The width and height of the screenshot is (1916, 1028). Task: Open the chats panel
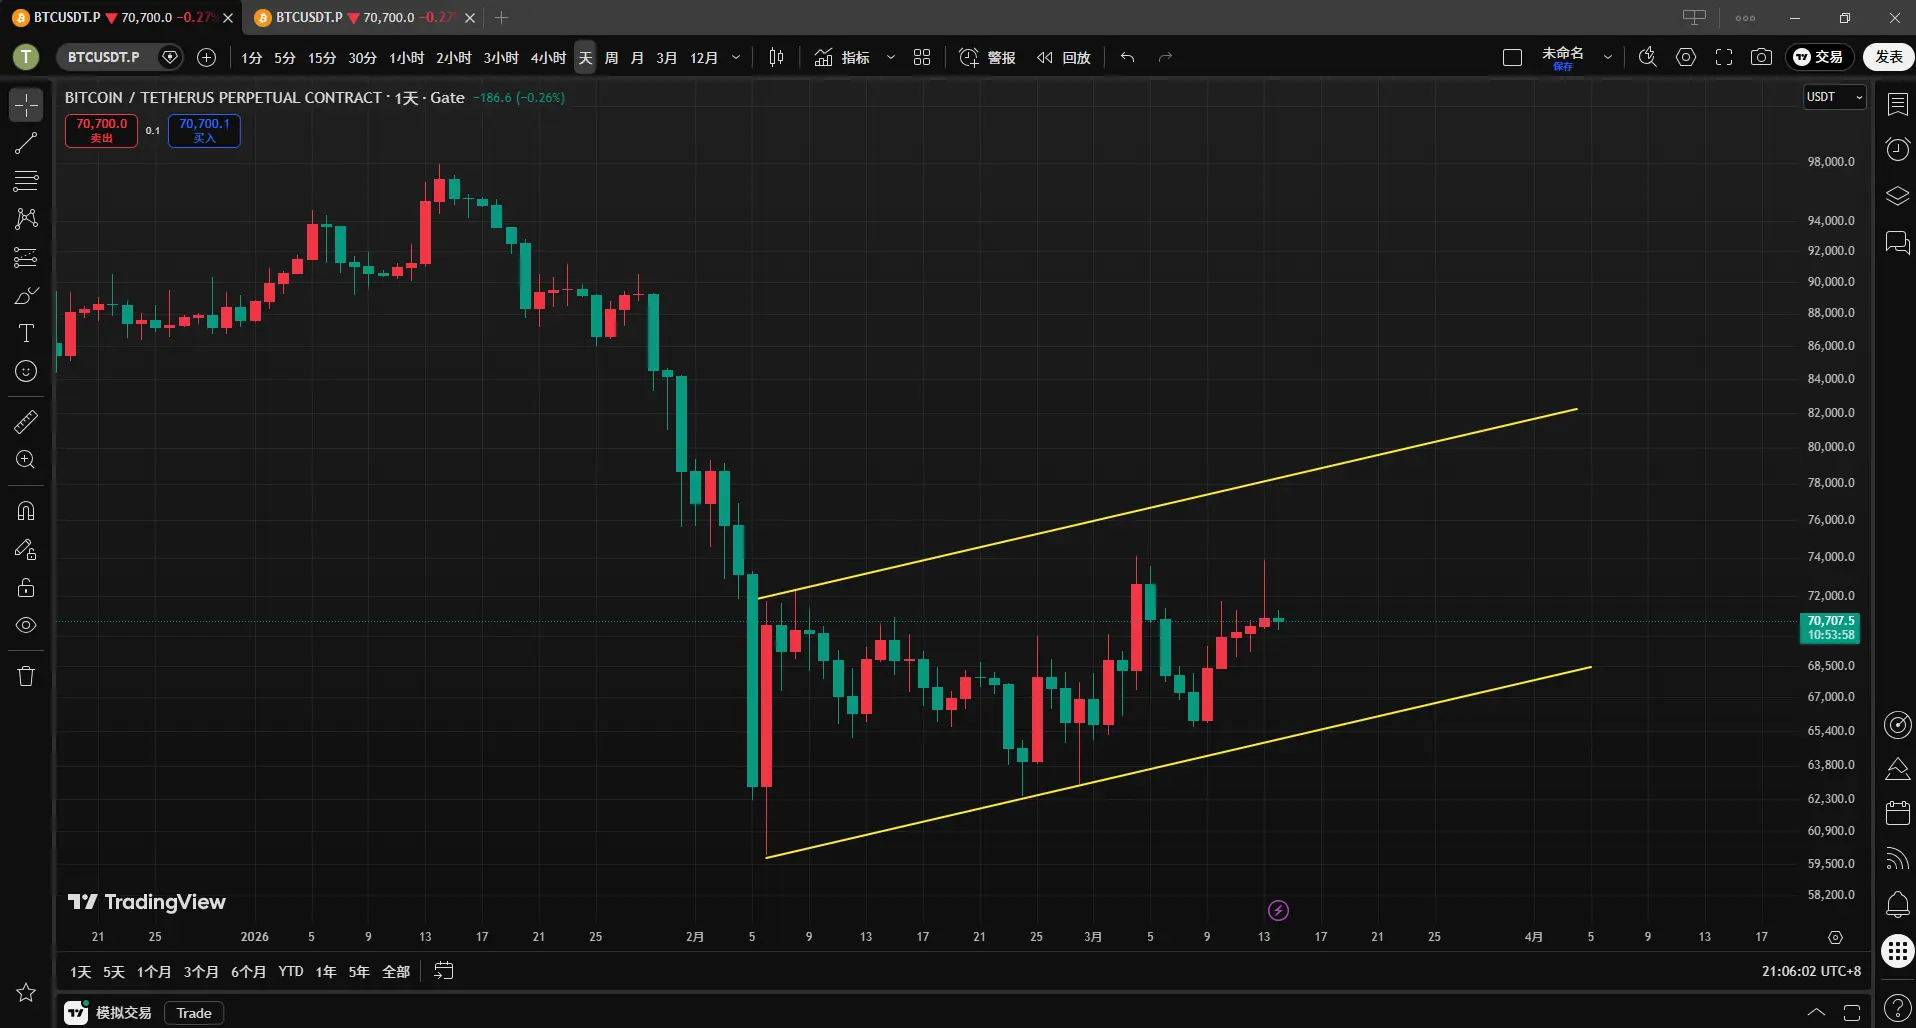click(1897, 242)
